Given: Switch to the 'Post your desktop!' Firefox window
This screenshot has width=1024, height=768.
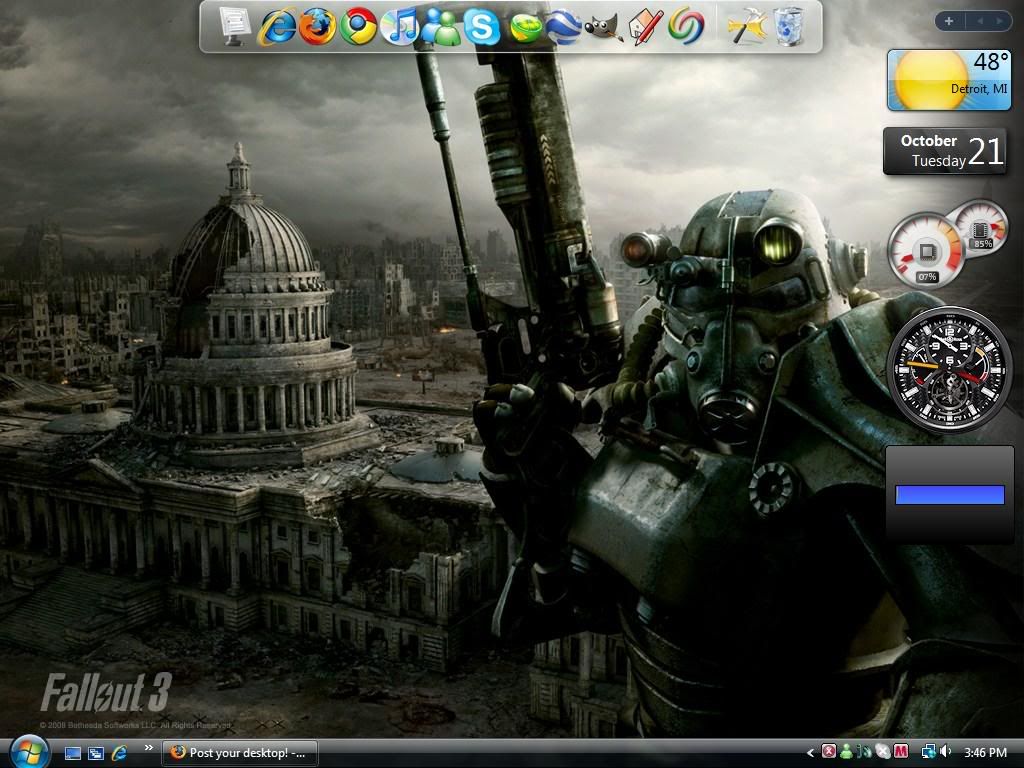Looking at the screenshot, I should 240,753.
